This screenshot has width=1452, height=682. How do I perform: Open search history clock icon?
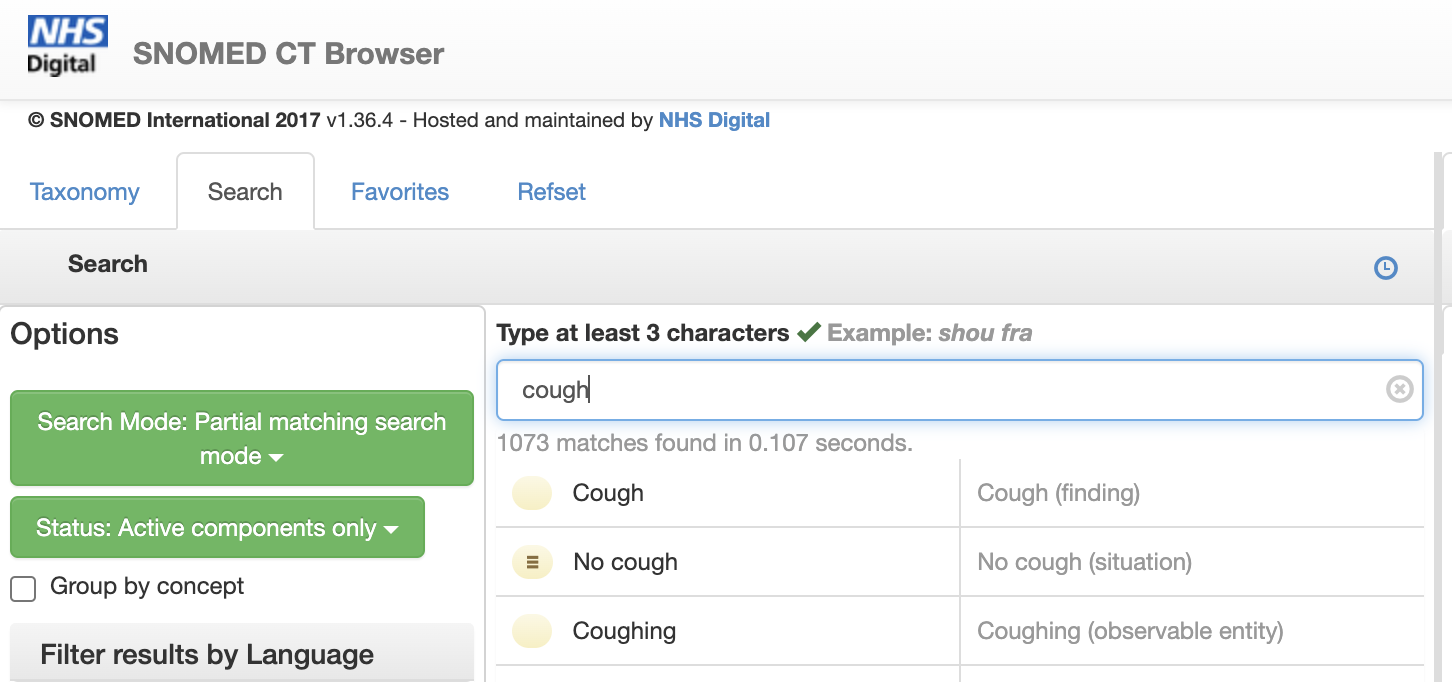click(x=1385, y=268)
